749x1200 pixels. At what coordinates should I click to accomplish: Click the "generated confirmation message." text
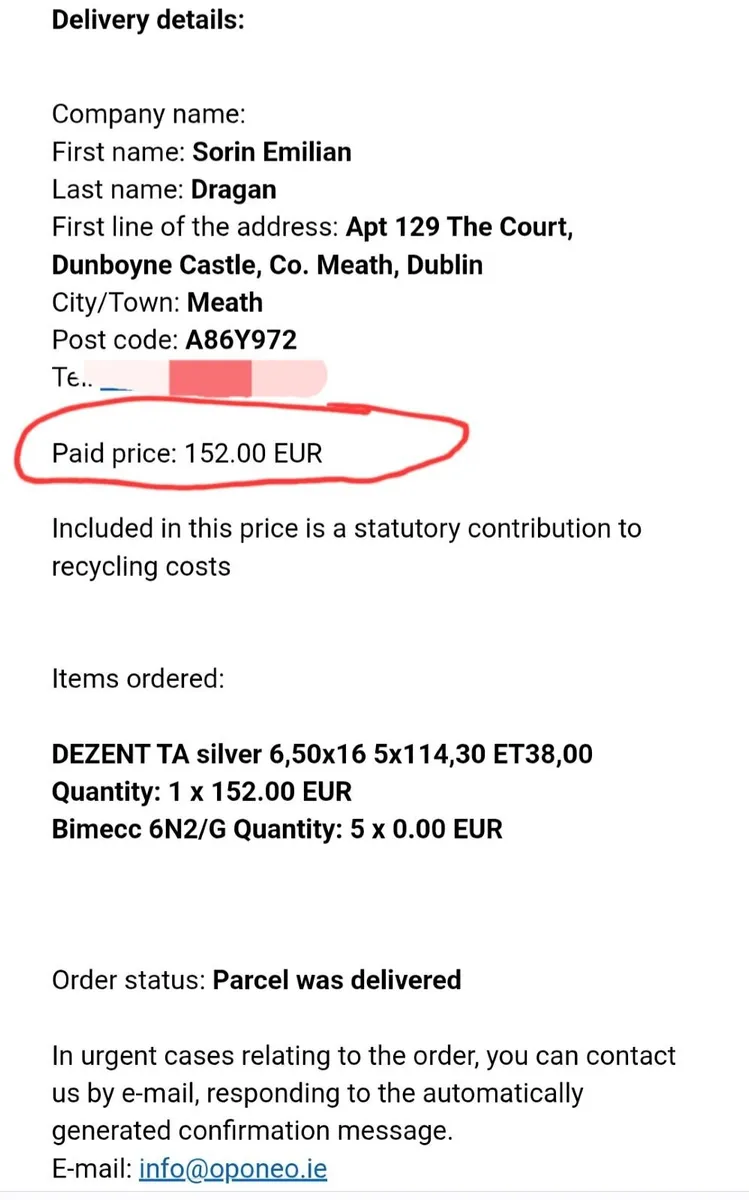252,1131
